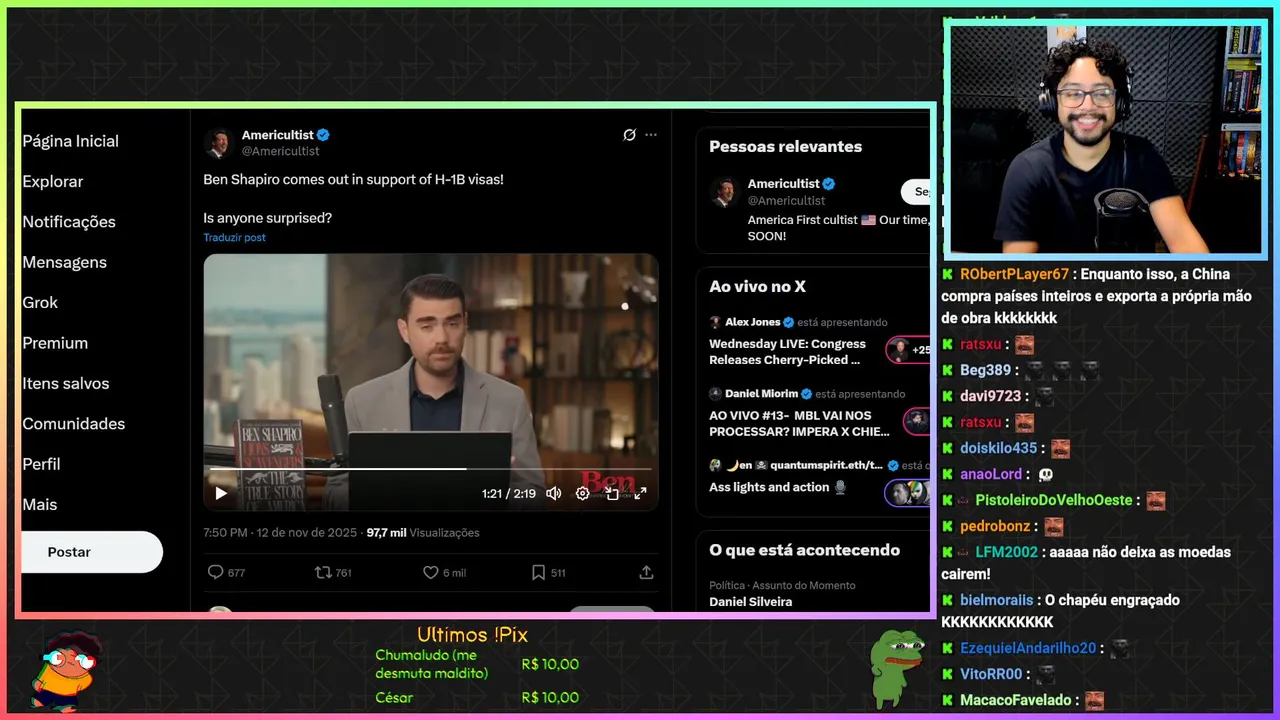Open Grok from the sidebar
This screenshot has width=1280, height=720.
(x=40, y=302)
